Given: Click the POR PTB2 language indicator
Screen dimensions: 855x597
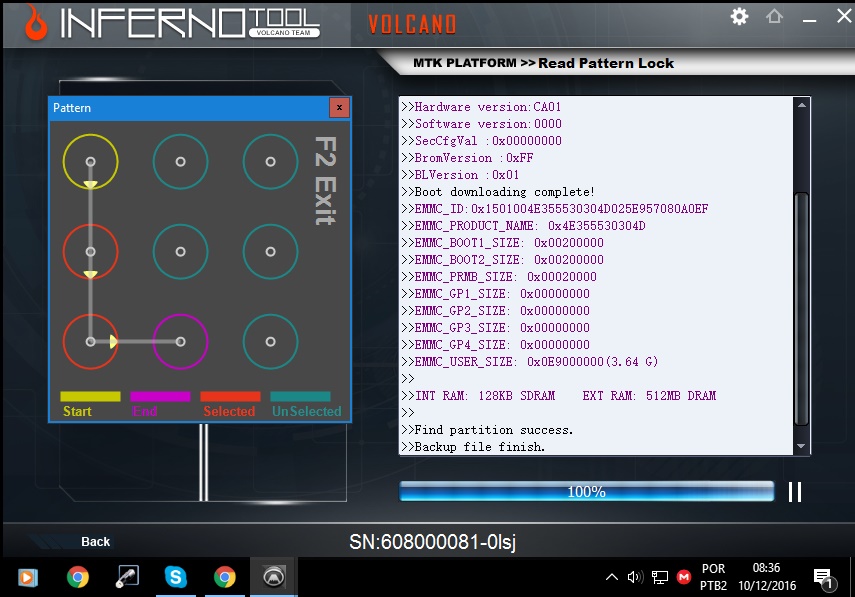Looking at the screenshot, I should coord(713,577).
